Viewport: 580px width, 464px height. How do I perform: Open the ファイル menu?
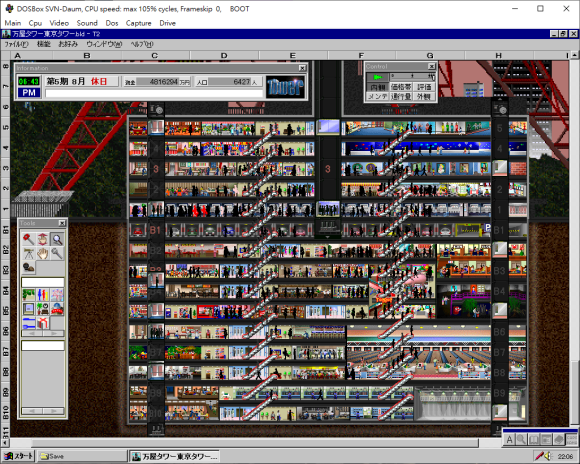(x=16, y=44)
